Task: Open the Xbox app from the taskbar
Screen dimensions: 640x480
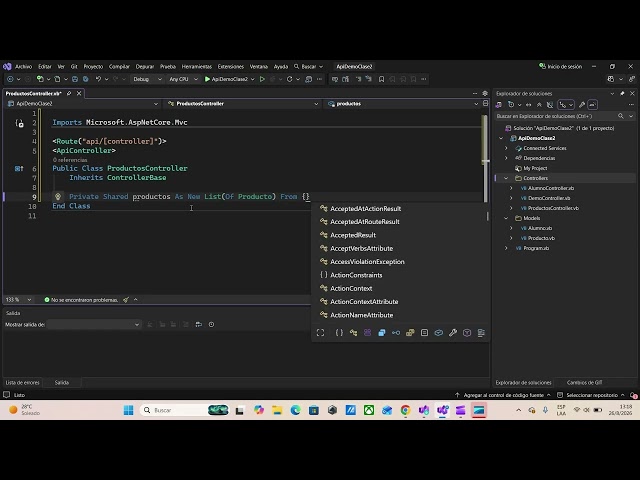Action: point(369,410)
